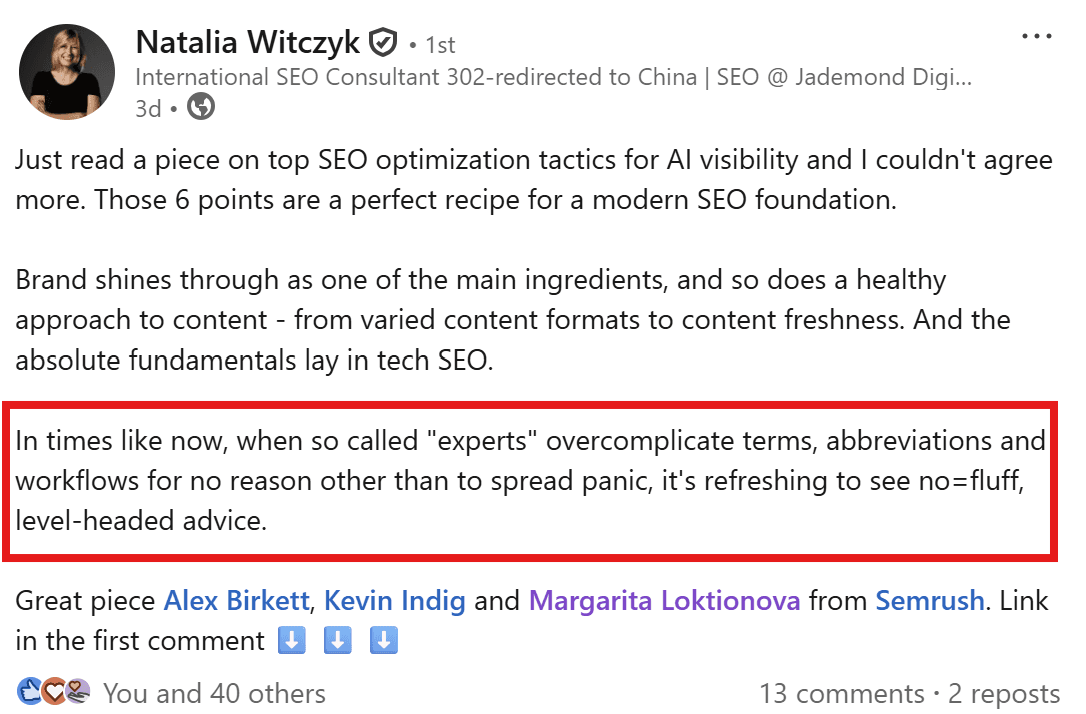Open the Semrush company page link

pos(930,601)
